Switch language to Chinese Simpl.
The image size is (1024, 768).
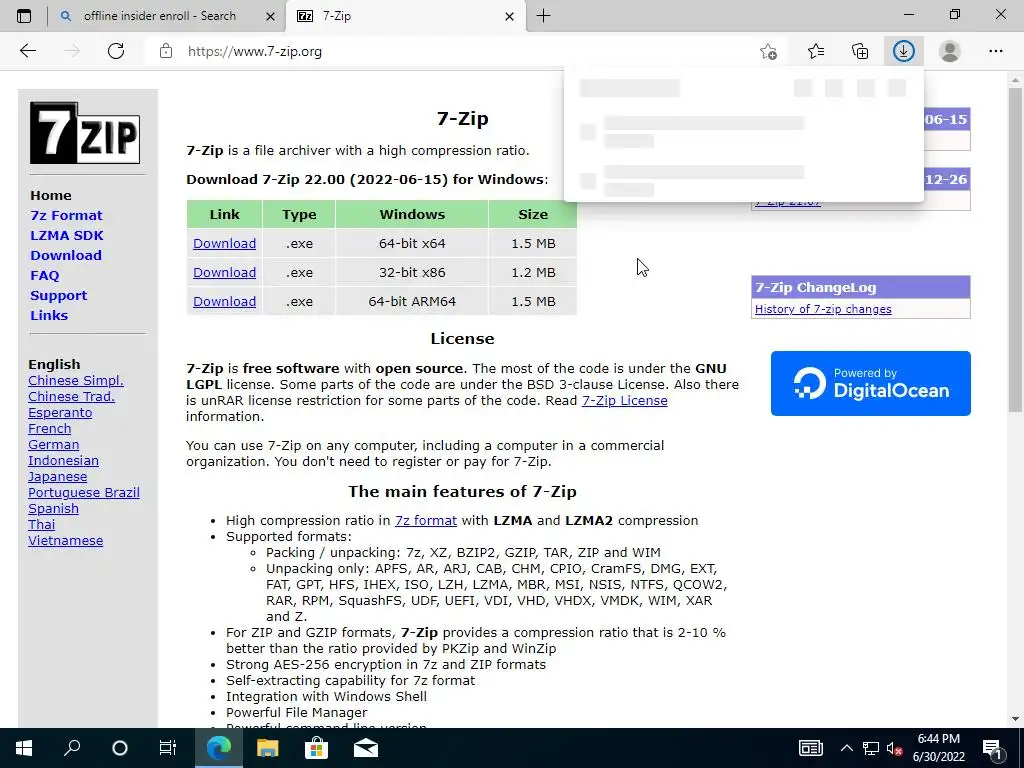pyautogui.click(x=76, y=381)
